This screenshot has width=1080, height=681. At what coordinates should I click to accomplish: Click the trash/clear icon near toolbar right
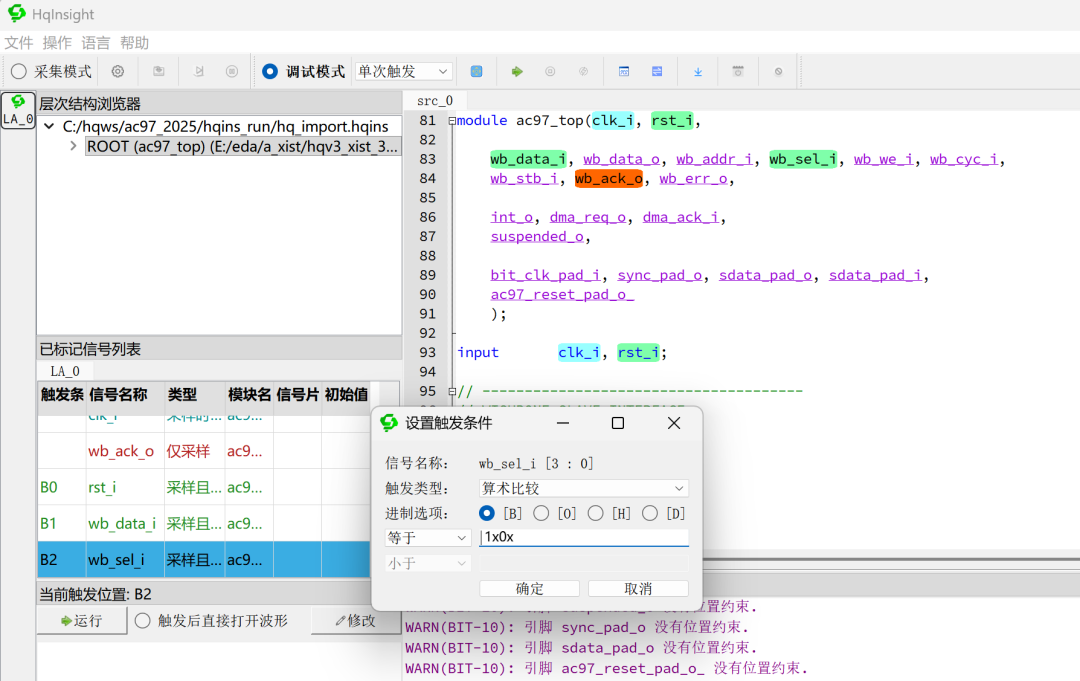[x=737, y=71]
